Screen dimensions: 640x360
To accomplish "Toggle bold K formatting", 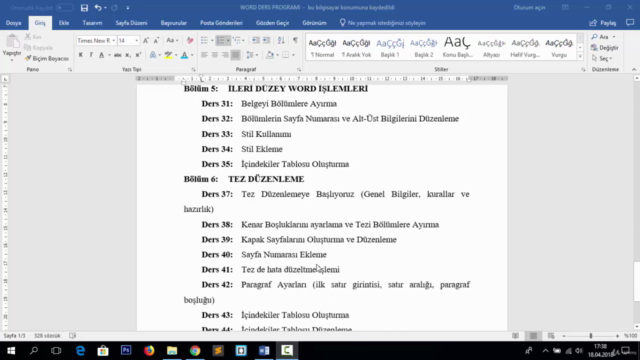I will [81, 55].
